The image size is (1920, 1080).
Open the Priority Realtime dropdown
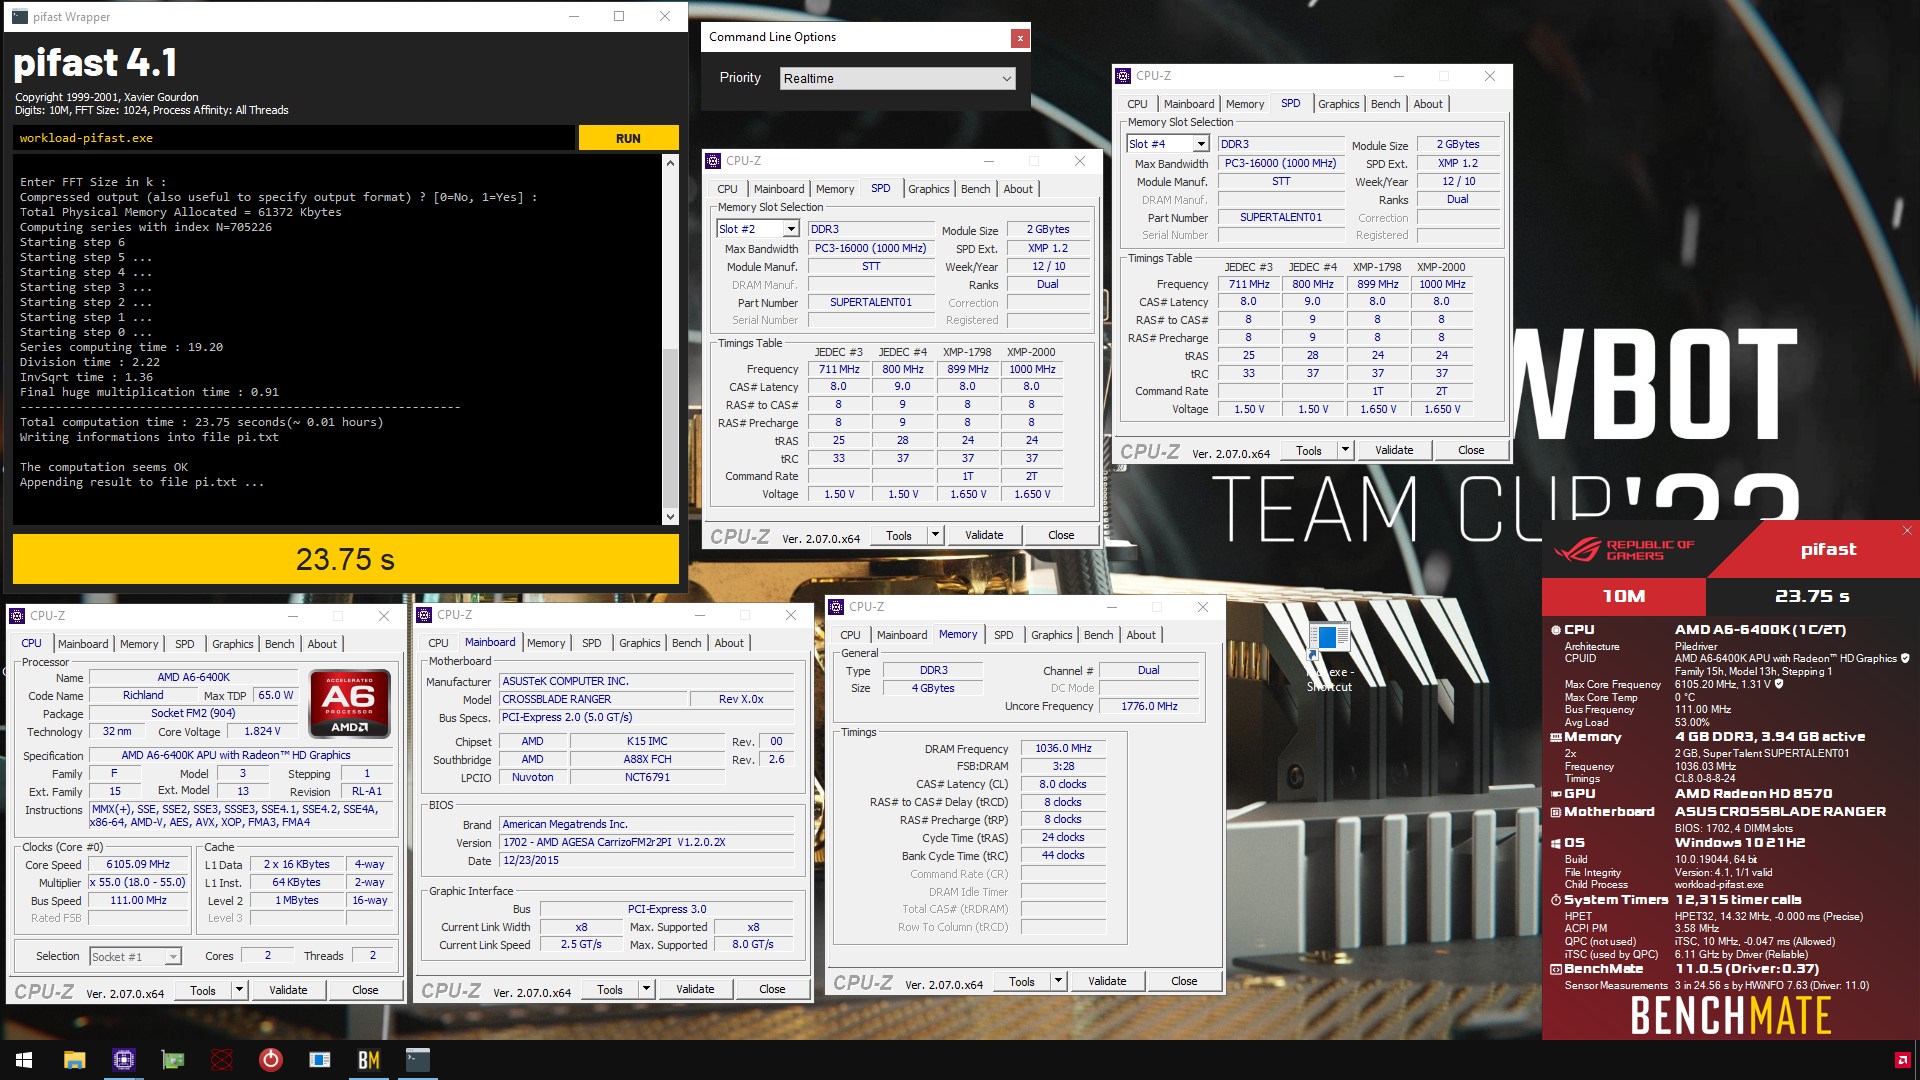click(x=897, y=78)
